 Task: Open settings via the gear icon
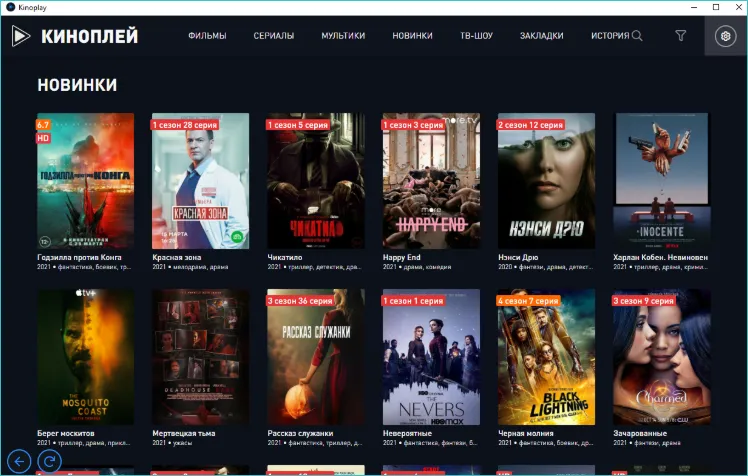[x=725, y=36]
